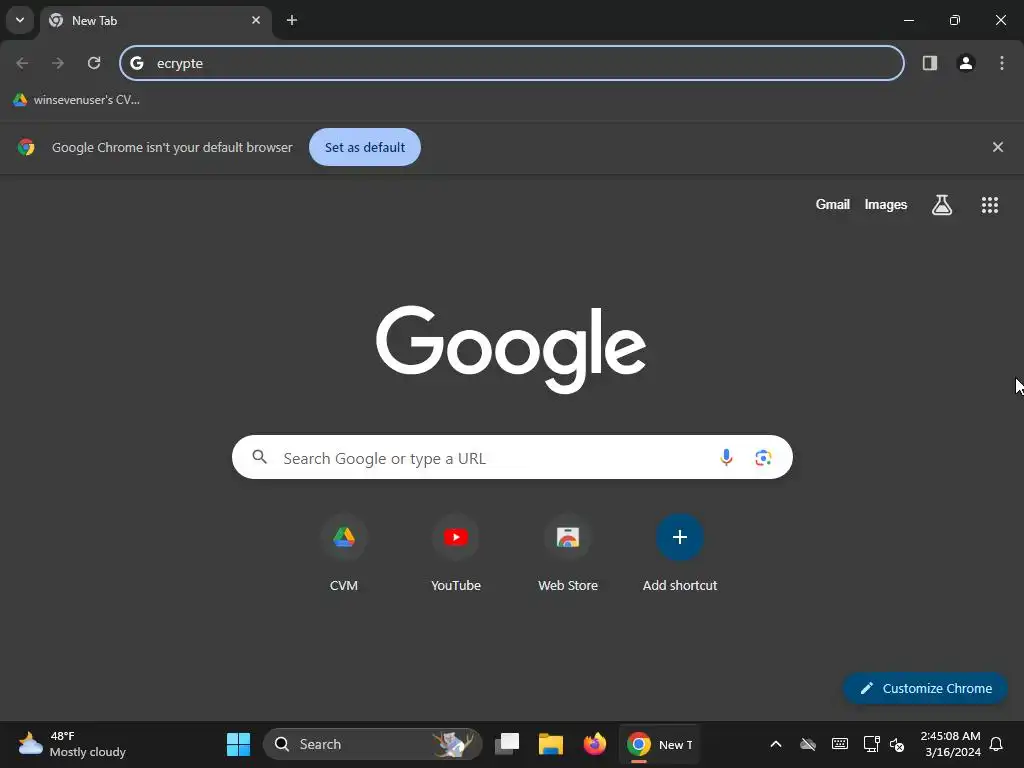
Task: Start voice search with microphone
Action: click(x=726, y=457)
